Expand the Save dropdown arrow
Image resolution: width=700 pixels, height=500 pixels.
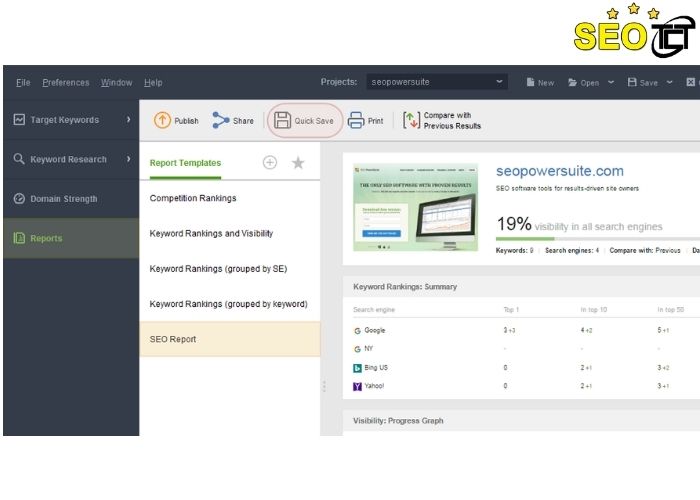click(670, 82)
